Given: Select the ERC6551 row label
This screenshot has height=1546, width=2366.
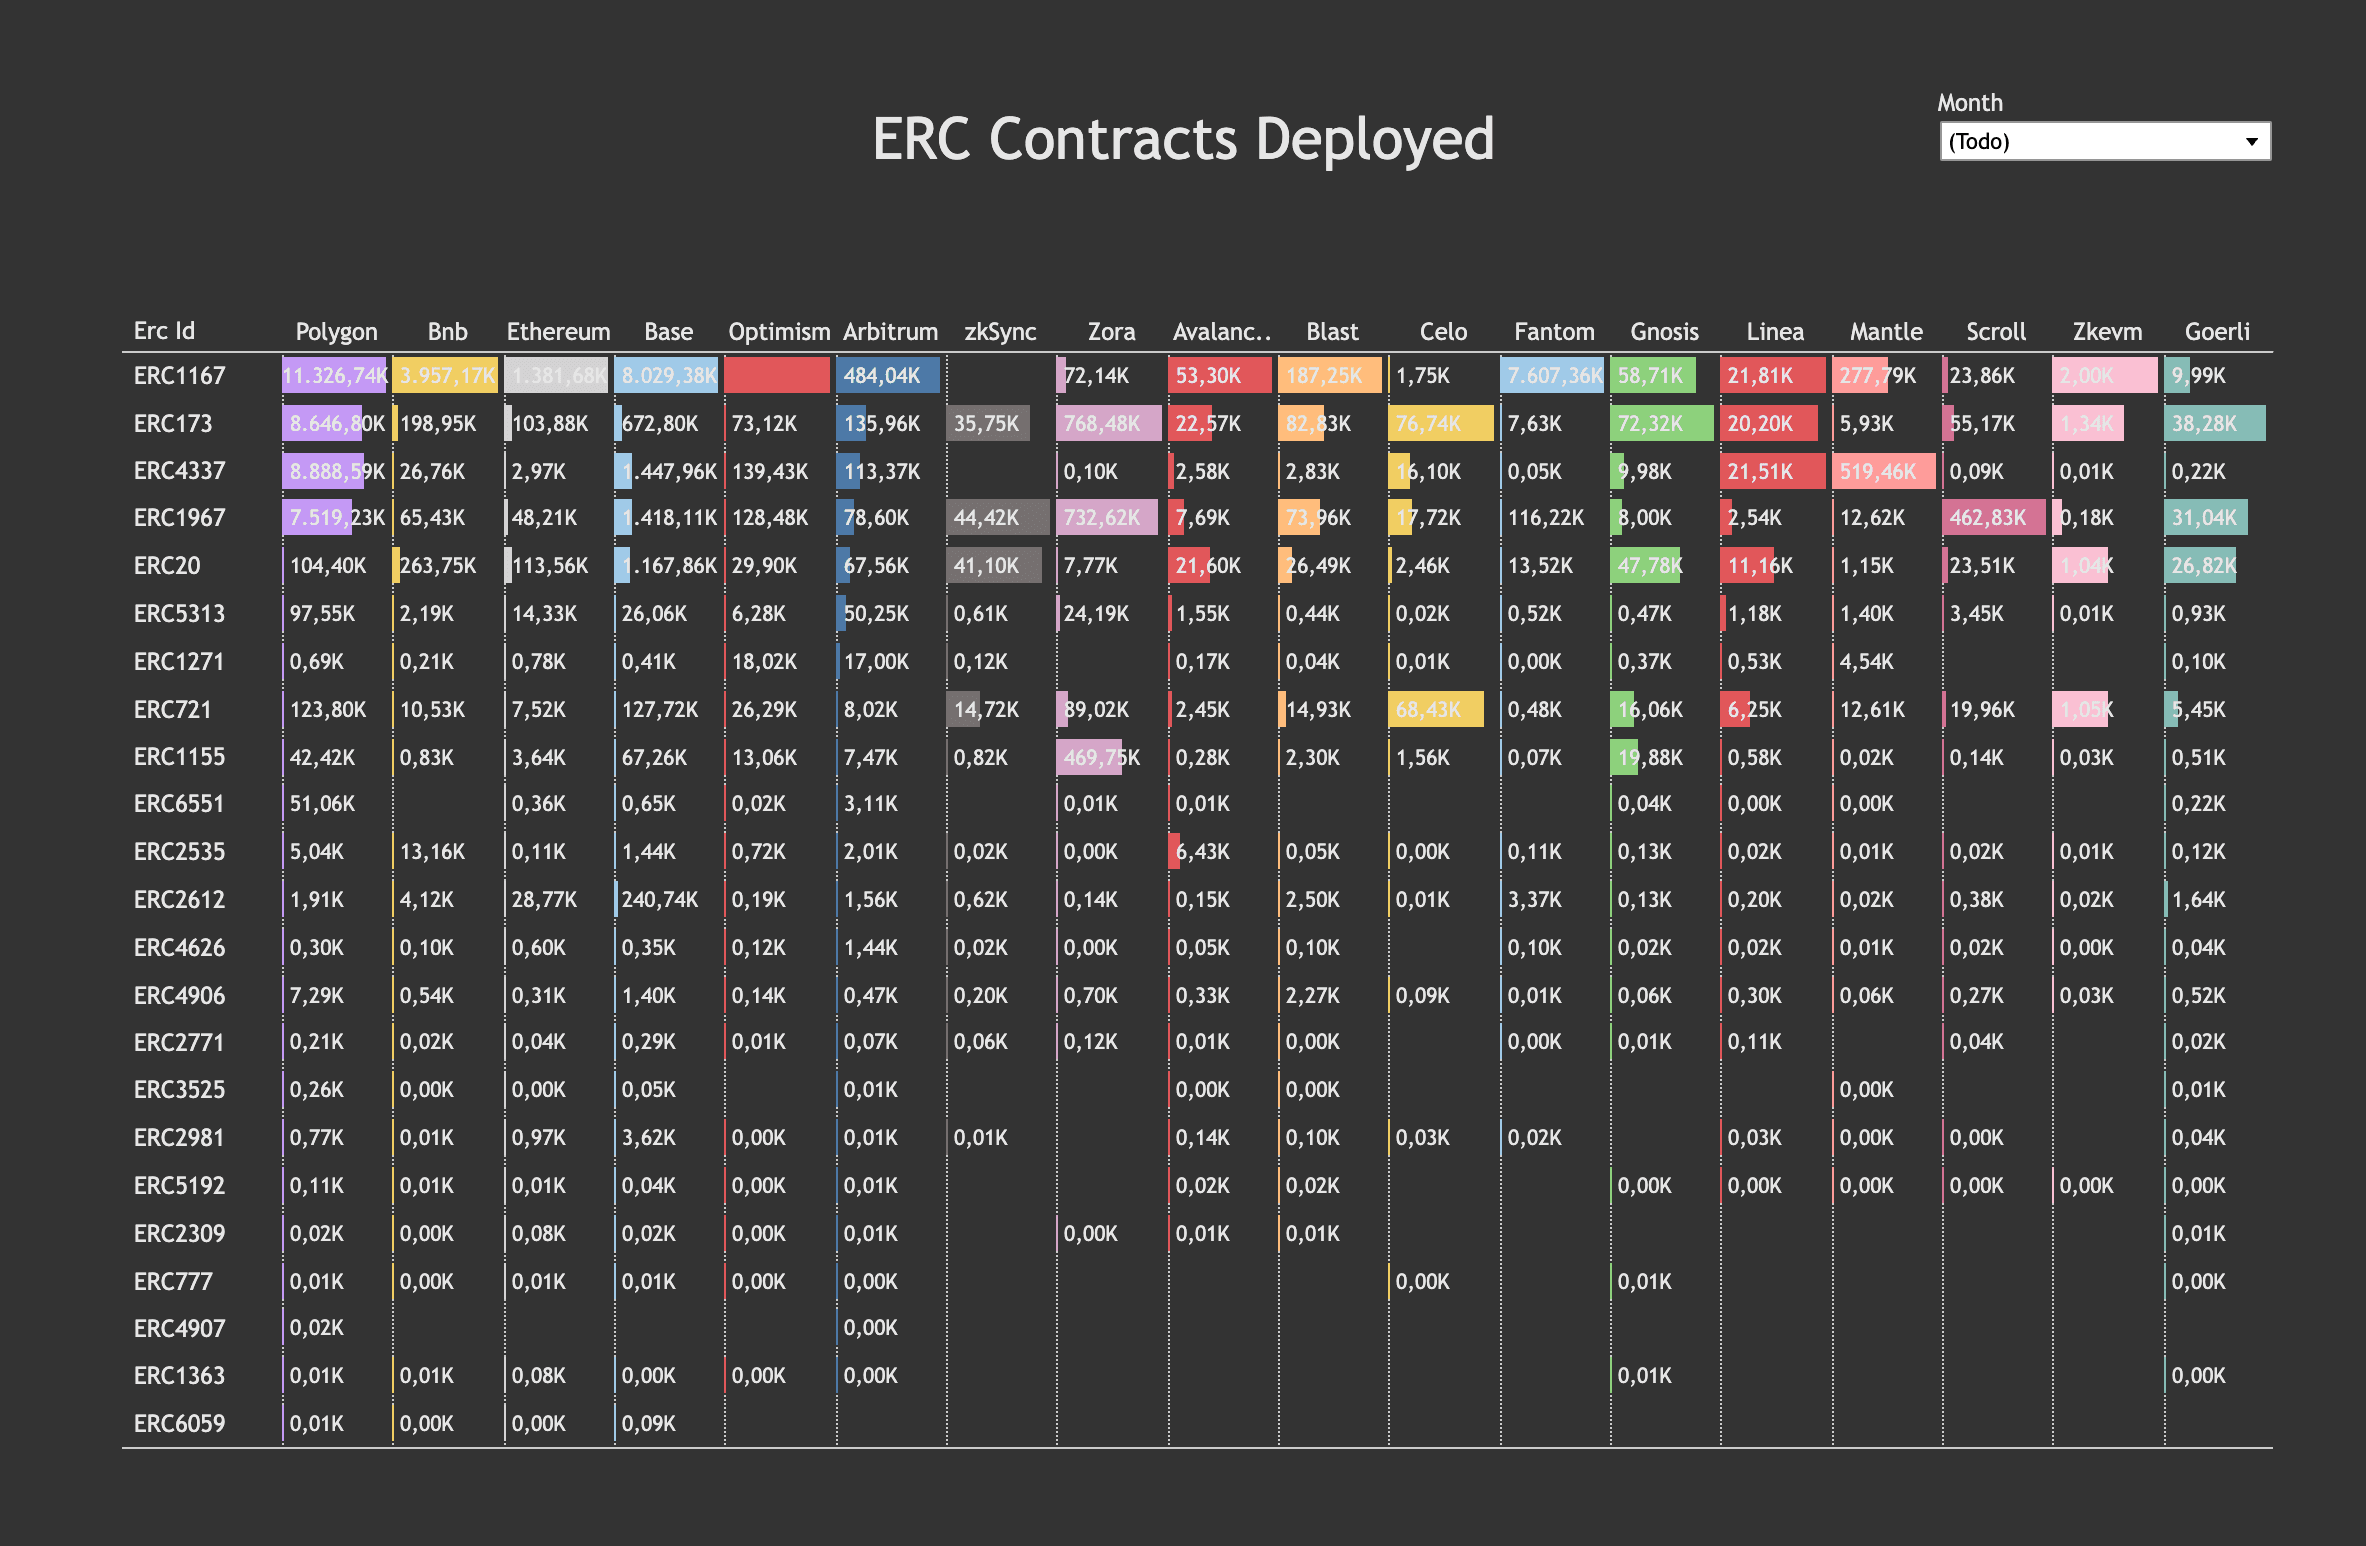Looking at the screenshot, I should pos(180,804).
